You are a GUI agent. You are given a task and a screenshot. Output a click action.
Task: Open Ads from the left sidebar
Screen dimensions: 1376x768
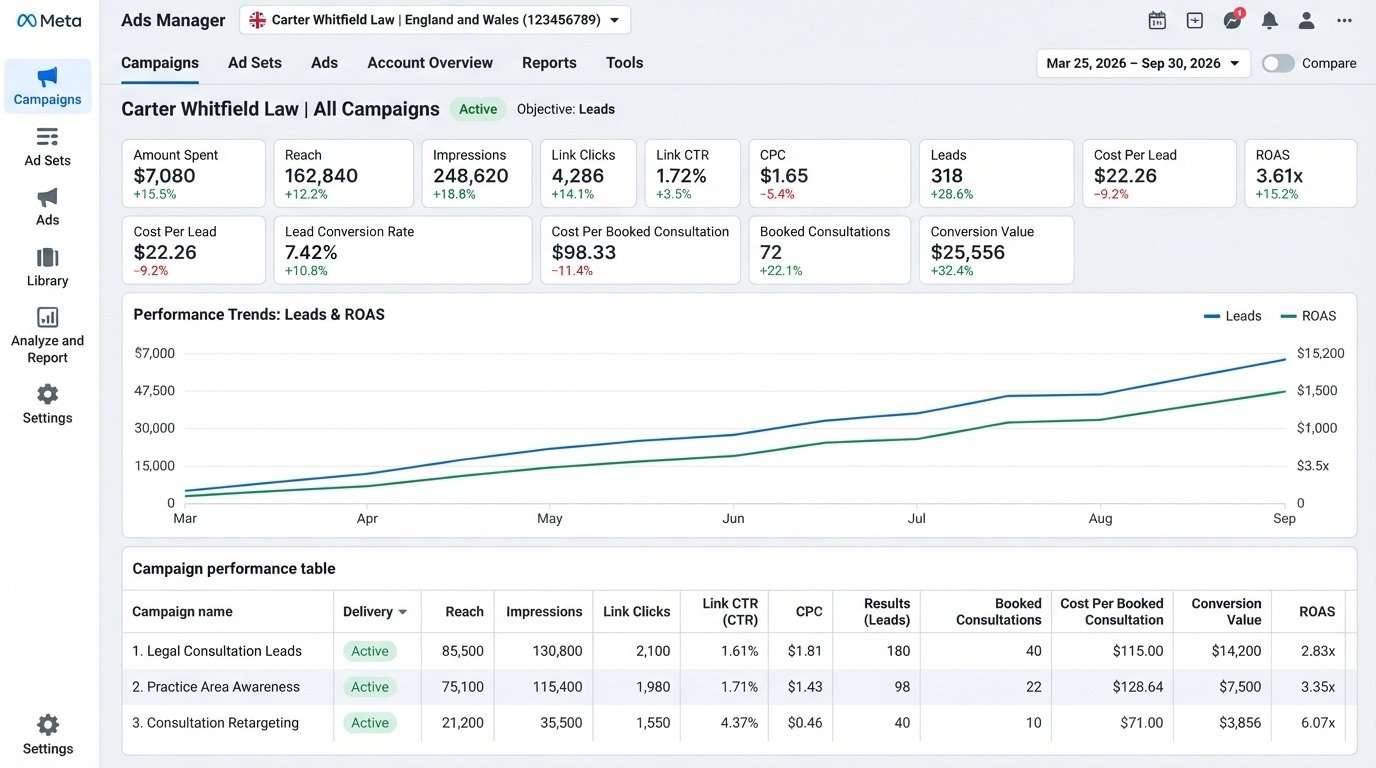coord(48,207)
